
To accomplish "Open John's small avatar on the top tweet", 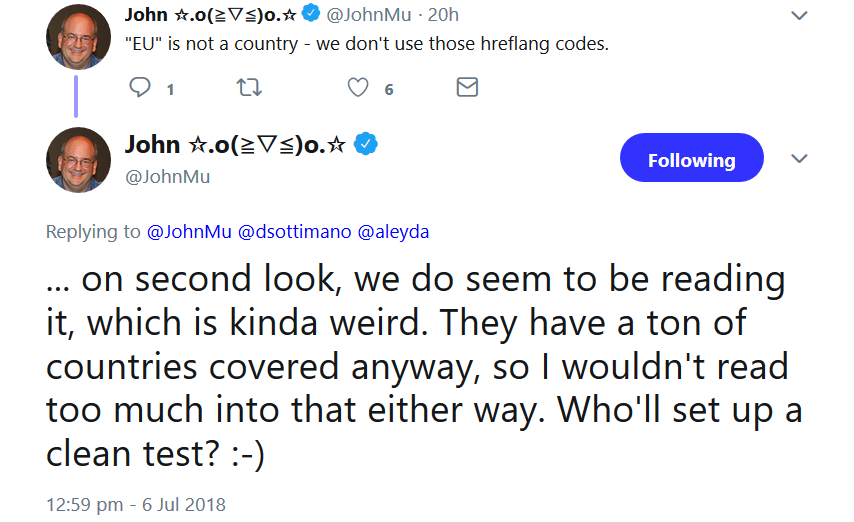I will pos(78,37).
